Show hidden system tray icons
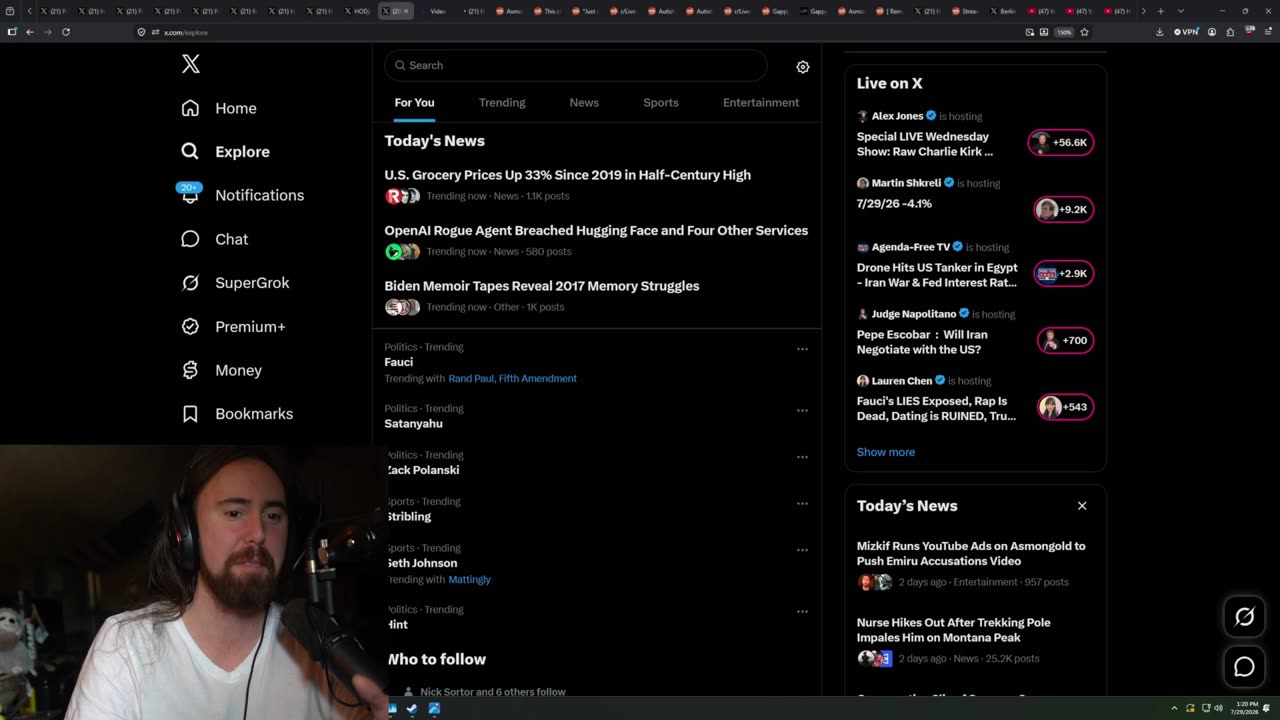Image resolution: width=1280 pixels, height=720 pixels. pos(1176,708)
